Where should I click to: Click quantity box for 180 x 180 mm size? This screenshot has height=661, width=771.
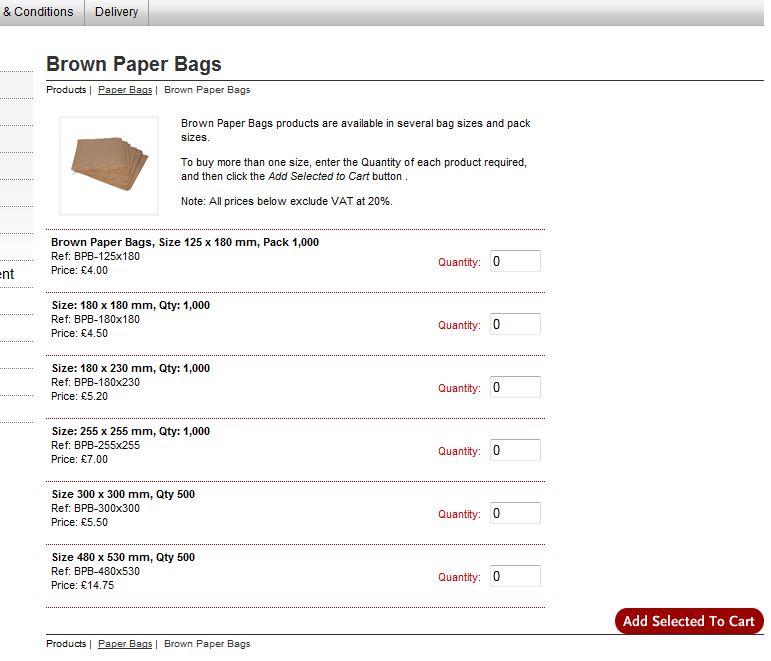515,324
